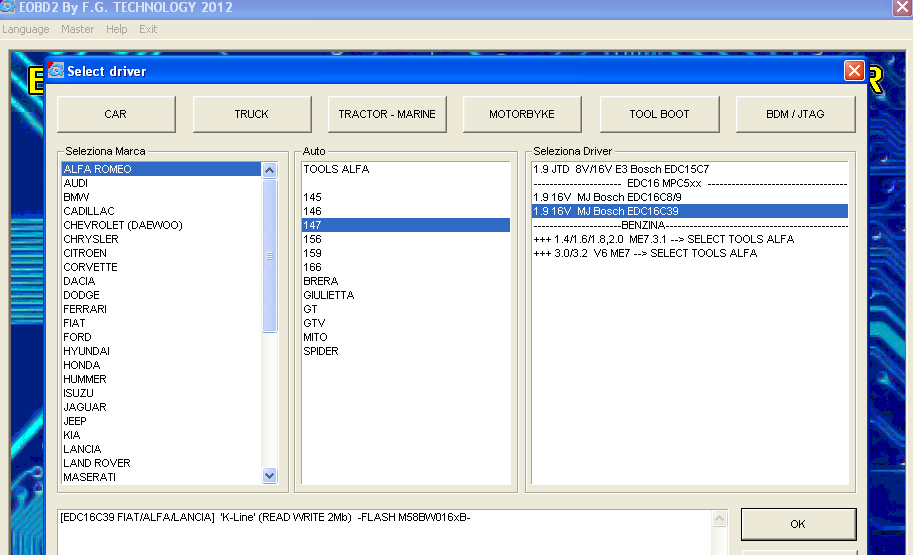The width and height of the screenshot is (913, 555).
Task: Open the Help menu
Action: (116, 29)
